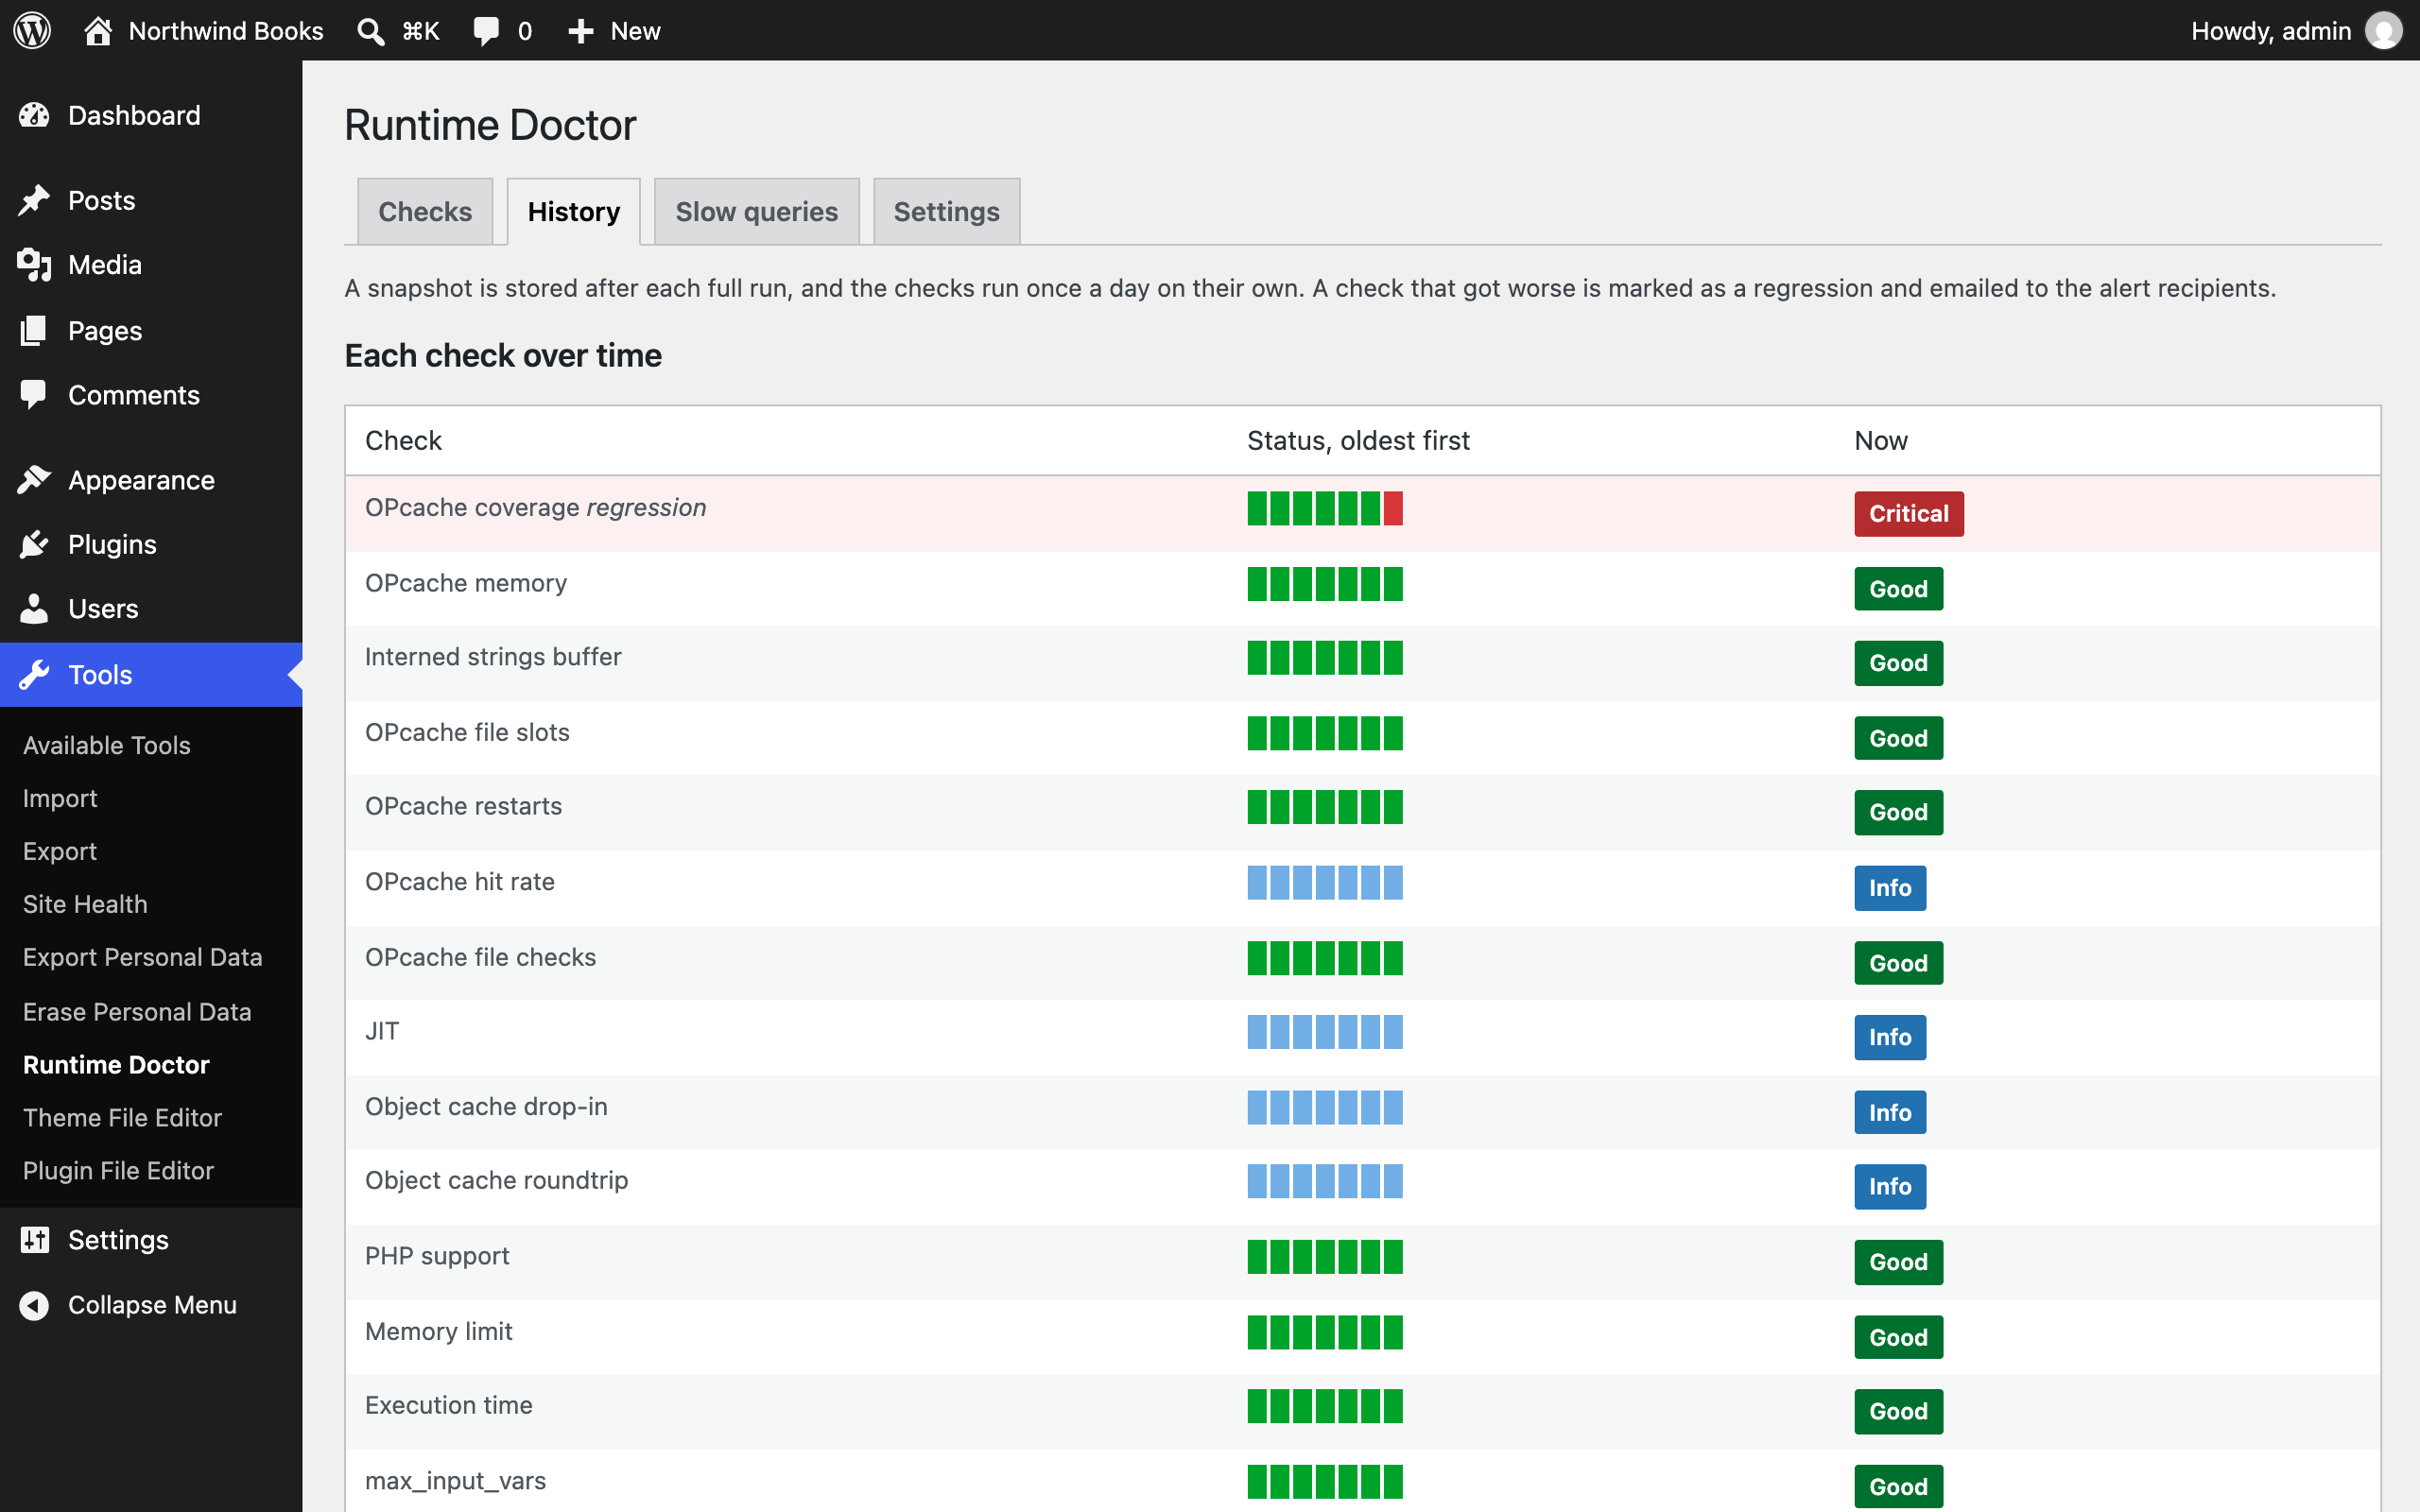Open the Runtime Doctor Settings tab
This screenshot has height=1512, width=2420.
946,212
